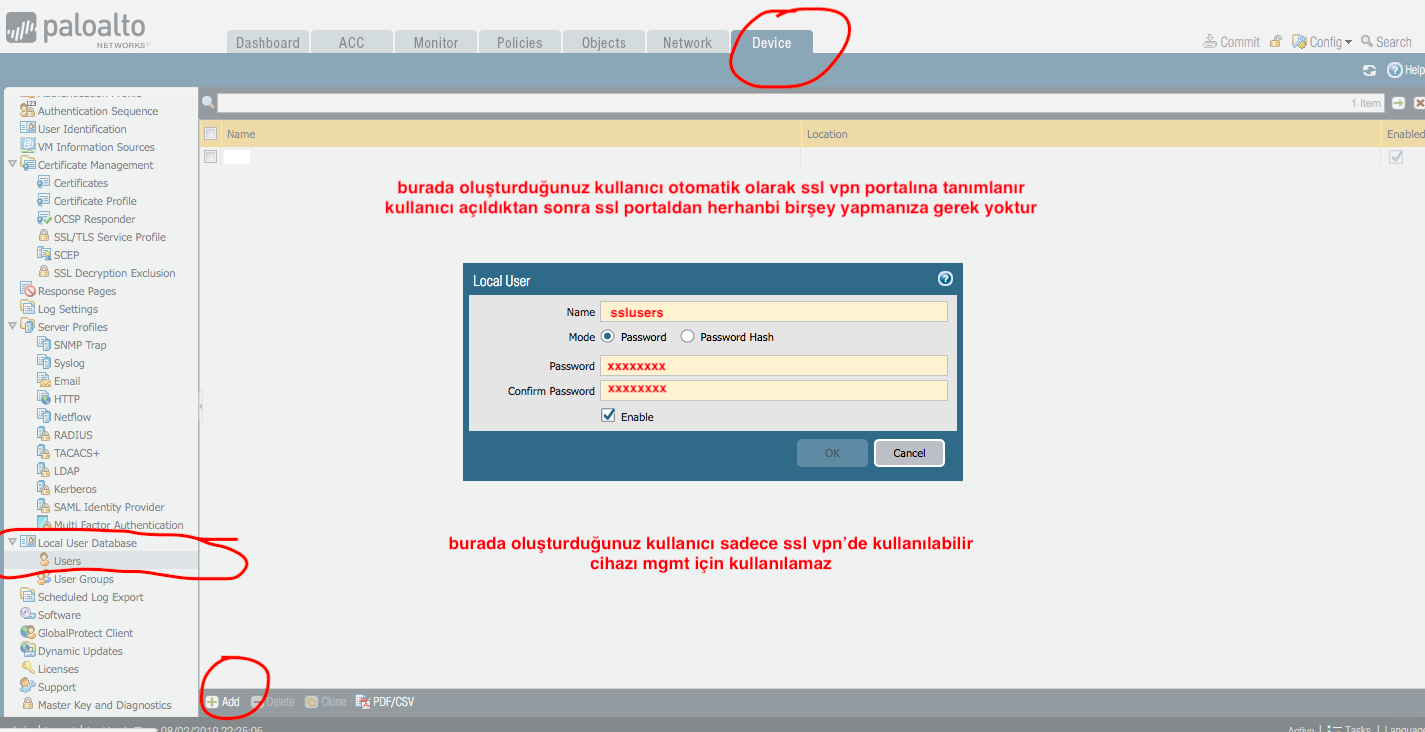Click the Confirm Password field
This screenshot has height=732, width=1425.
point(773,390)
